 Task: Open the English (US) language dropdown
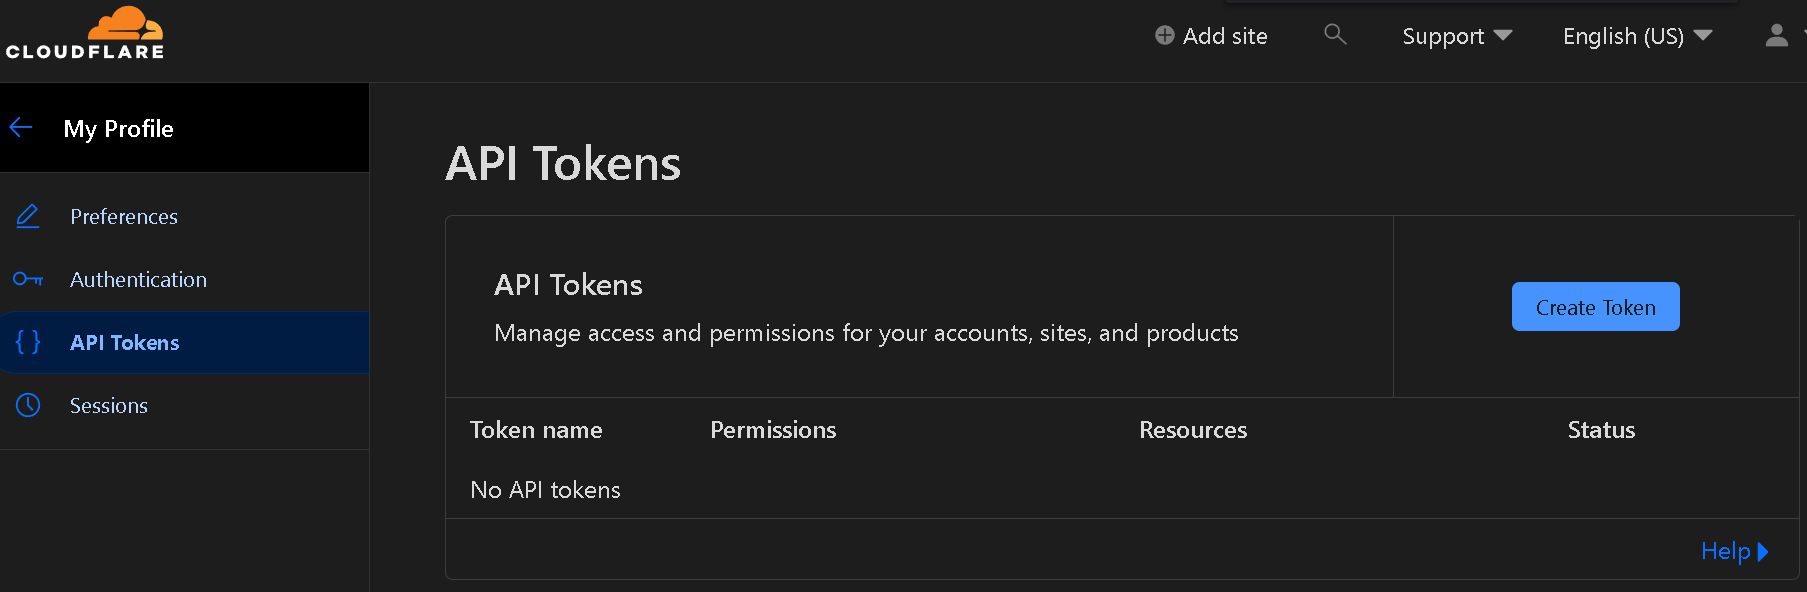click(1637, 36)
